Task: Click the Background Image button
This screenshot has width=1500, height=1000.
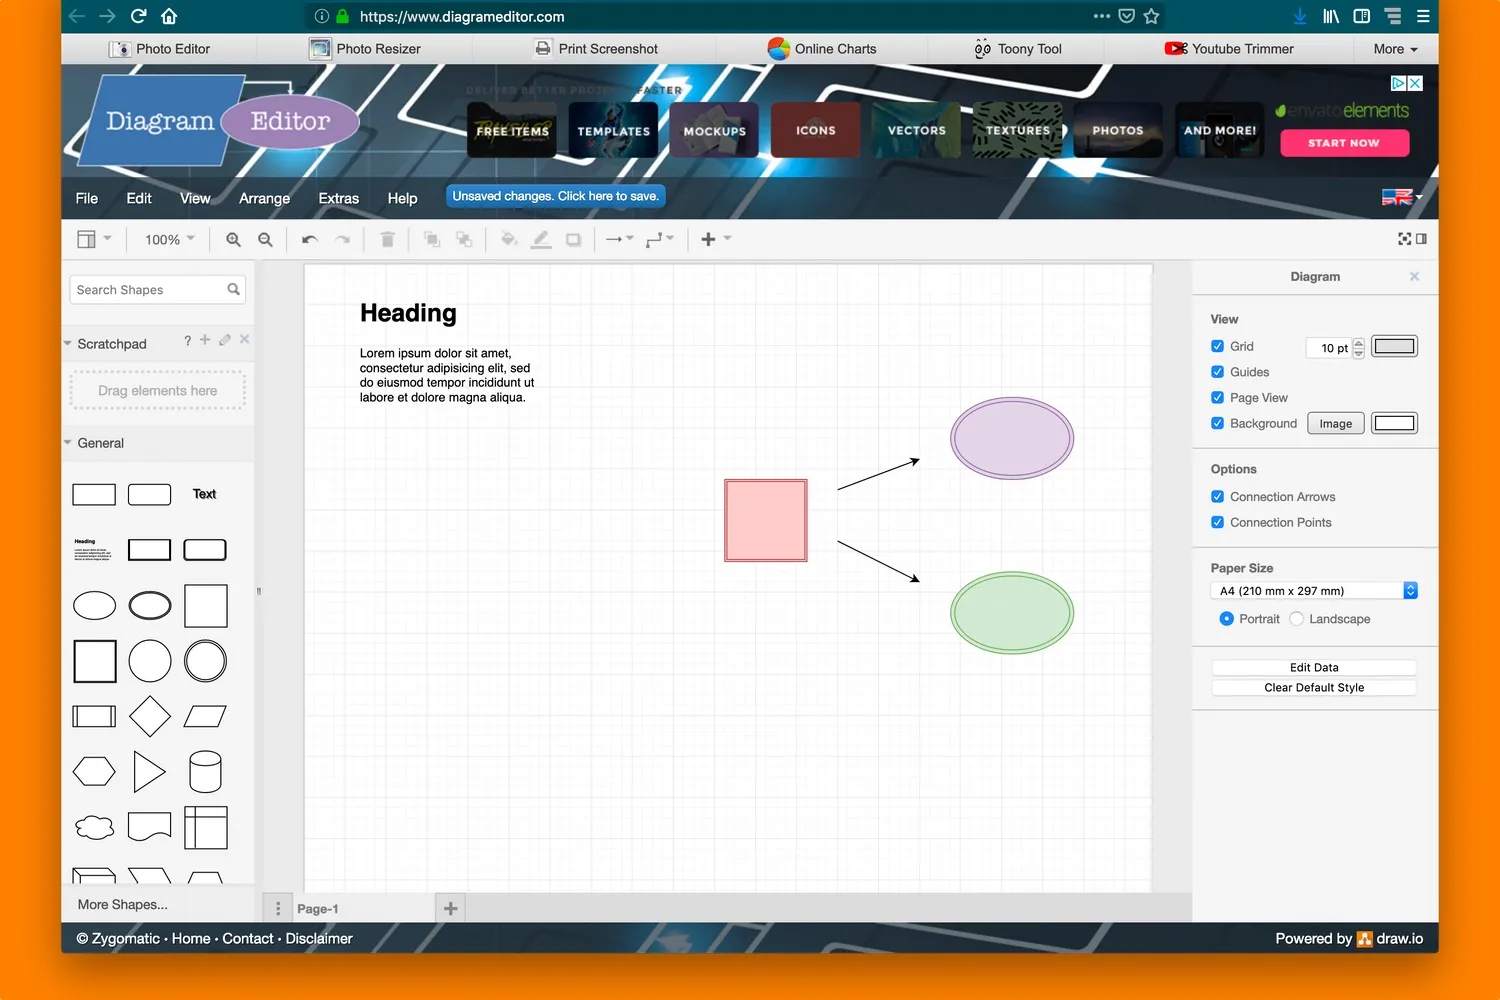Action: click(1335, 424)
